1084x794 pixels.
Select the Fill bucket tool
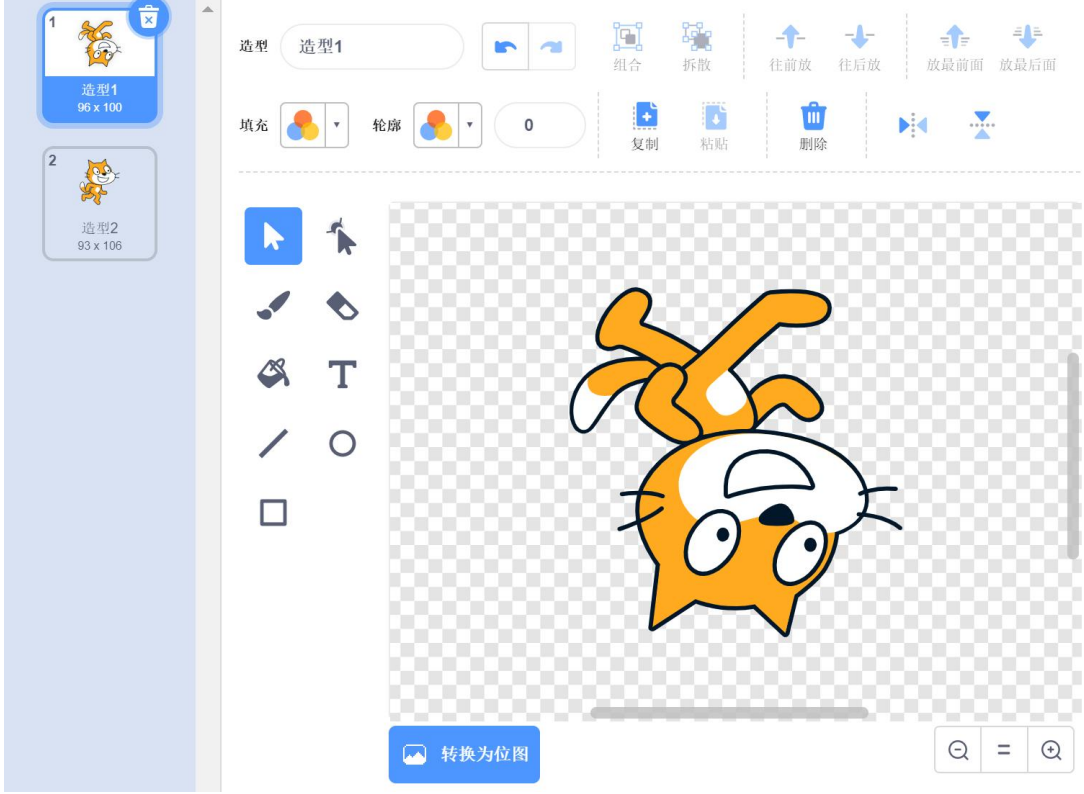point(273,375)
